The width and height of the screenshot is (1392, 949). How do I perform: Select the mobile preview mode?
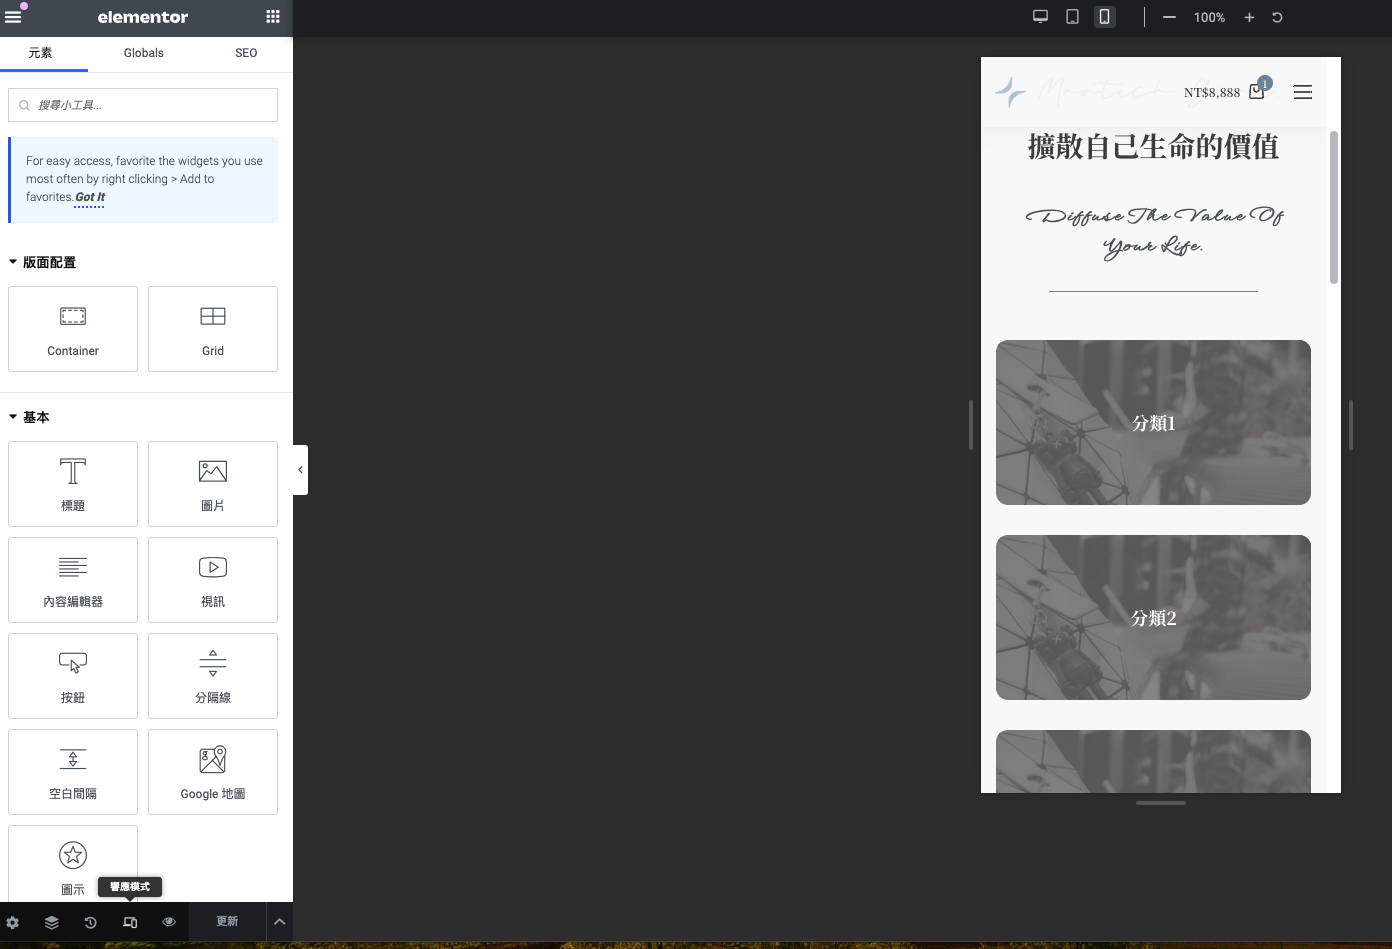[1104, 17]
